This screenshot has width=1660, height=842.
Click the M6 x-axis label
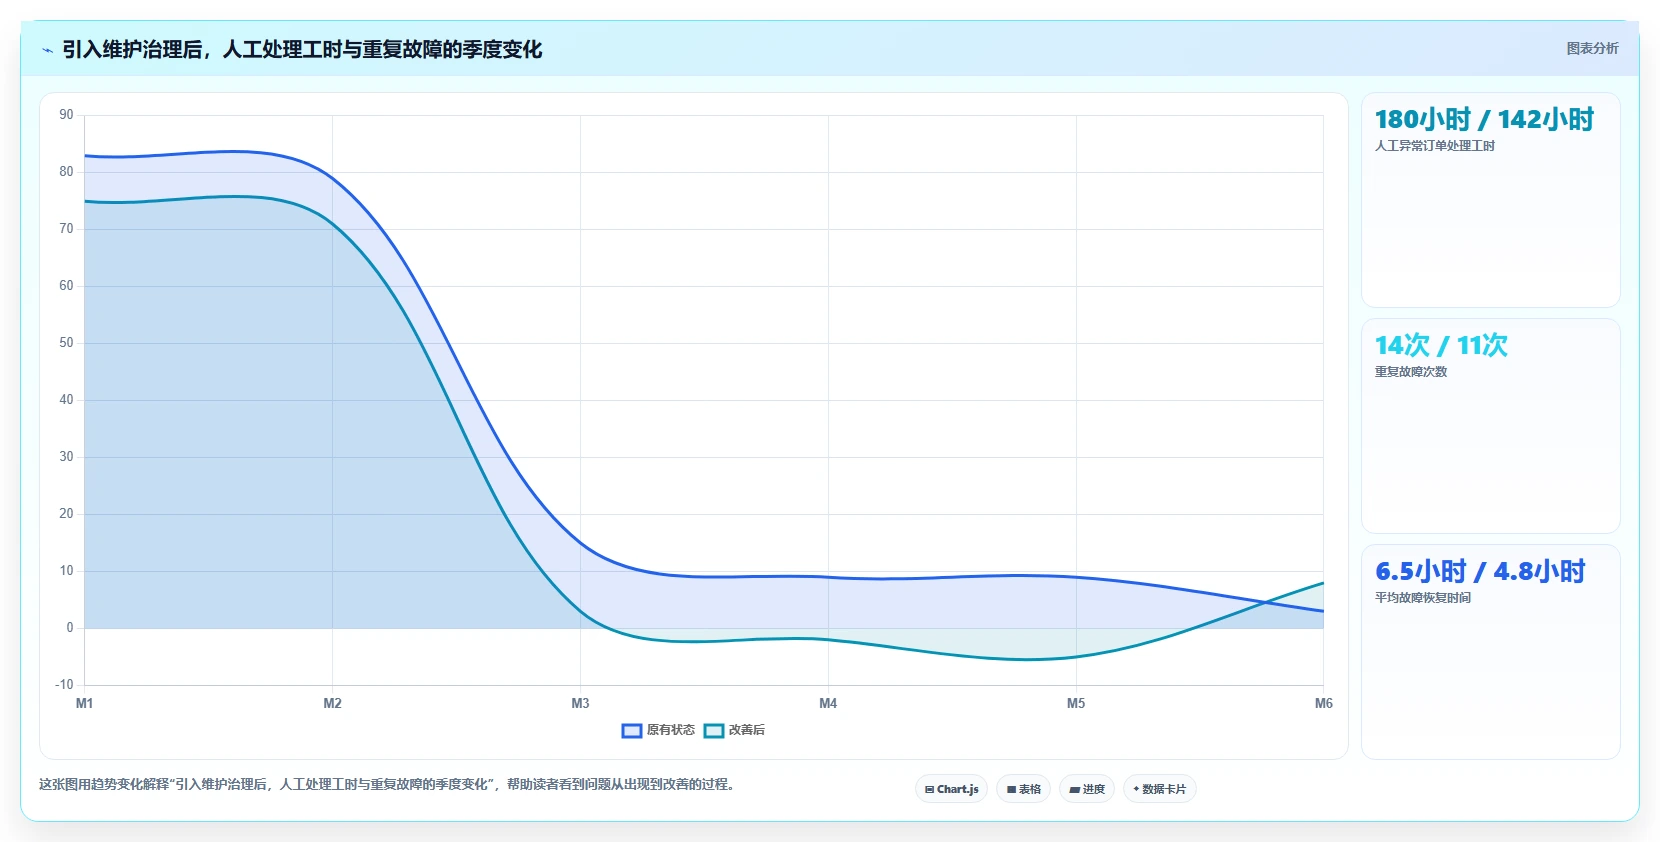point(1323,704)
